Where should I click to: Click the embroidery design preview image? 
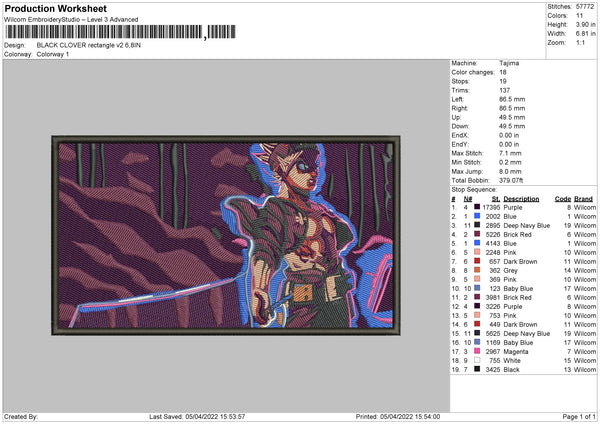(x=226, y=235)
